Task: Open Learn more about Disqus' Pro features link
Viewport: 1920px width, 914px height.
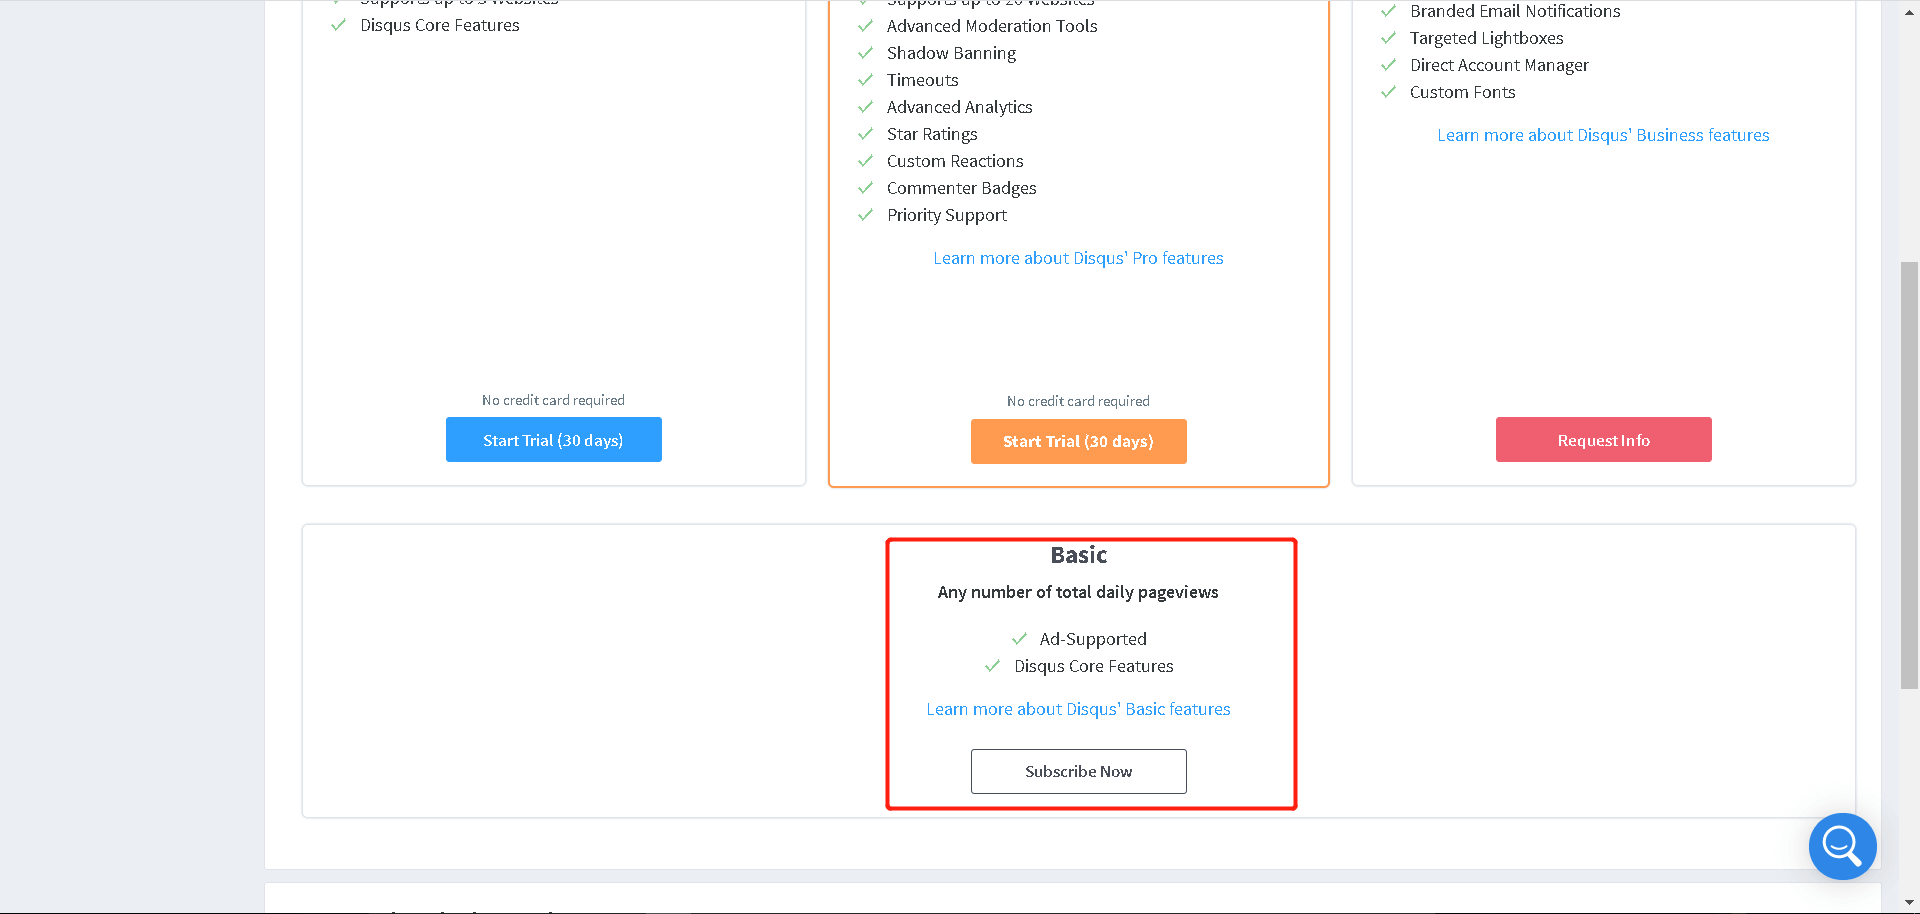Action: click(x=1078, y=258)
